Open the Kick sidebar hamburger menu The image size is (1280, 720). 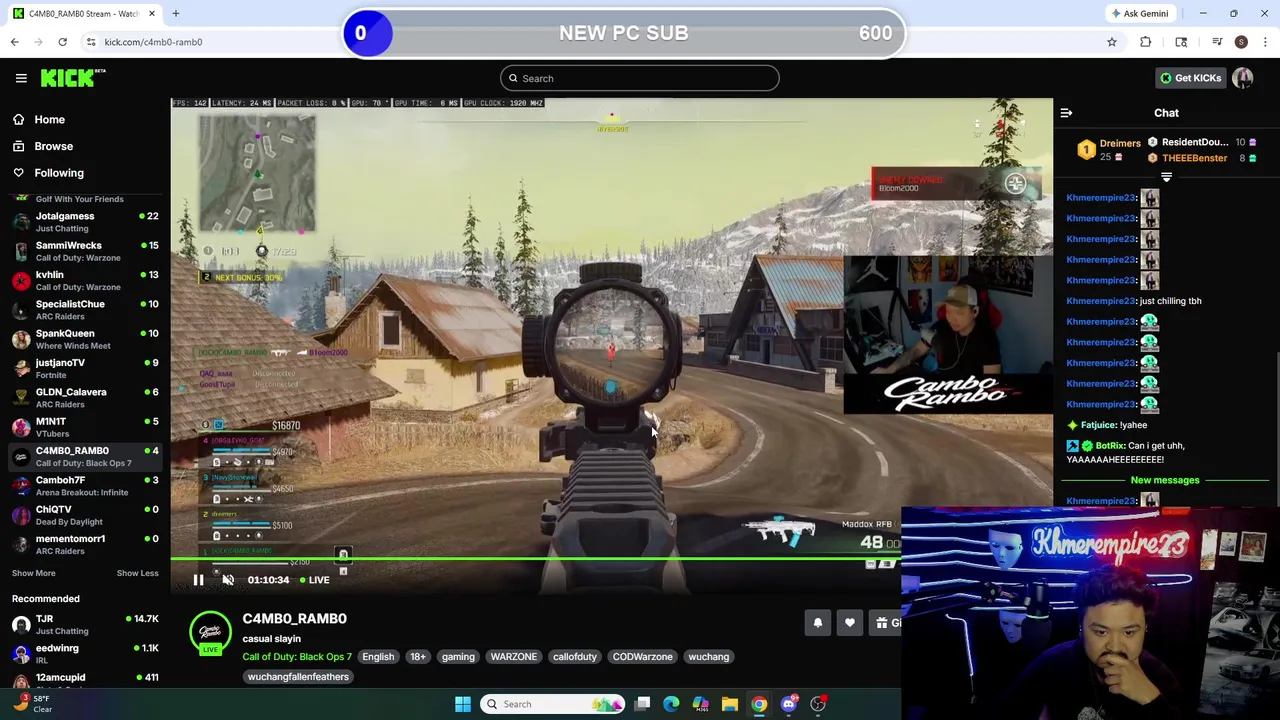(21, 78)
